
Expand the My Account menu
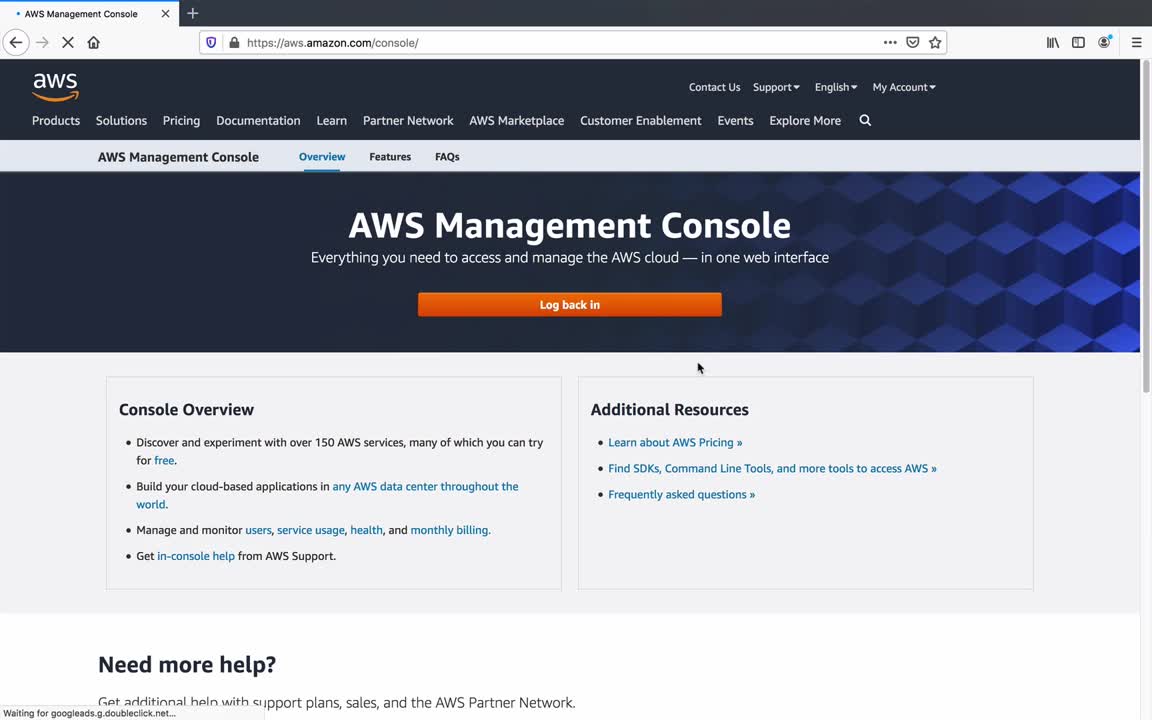coord(903,87)
